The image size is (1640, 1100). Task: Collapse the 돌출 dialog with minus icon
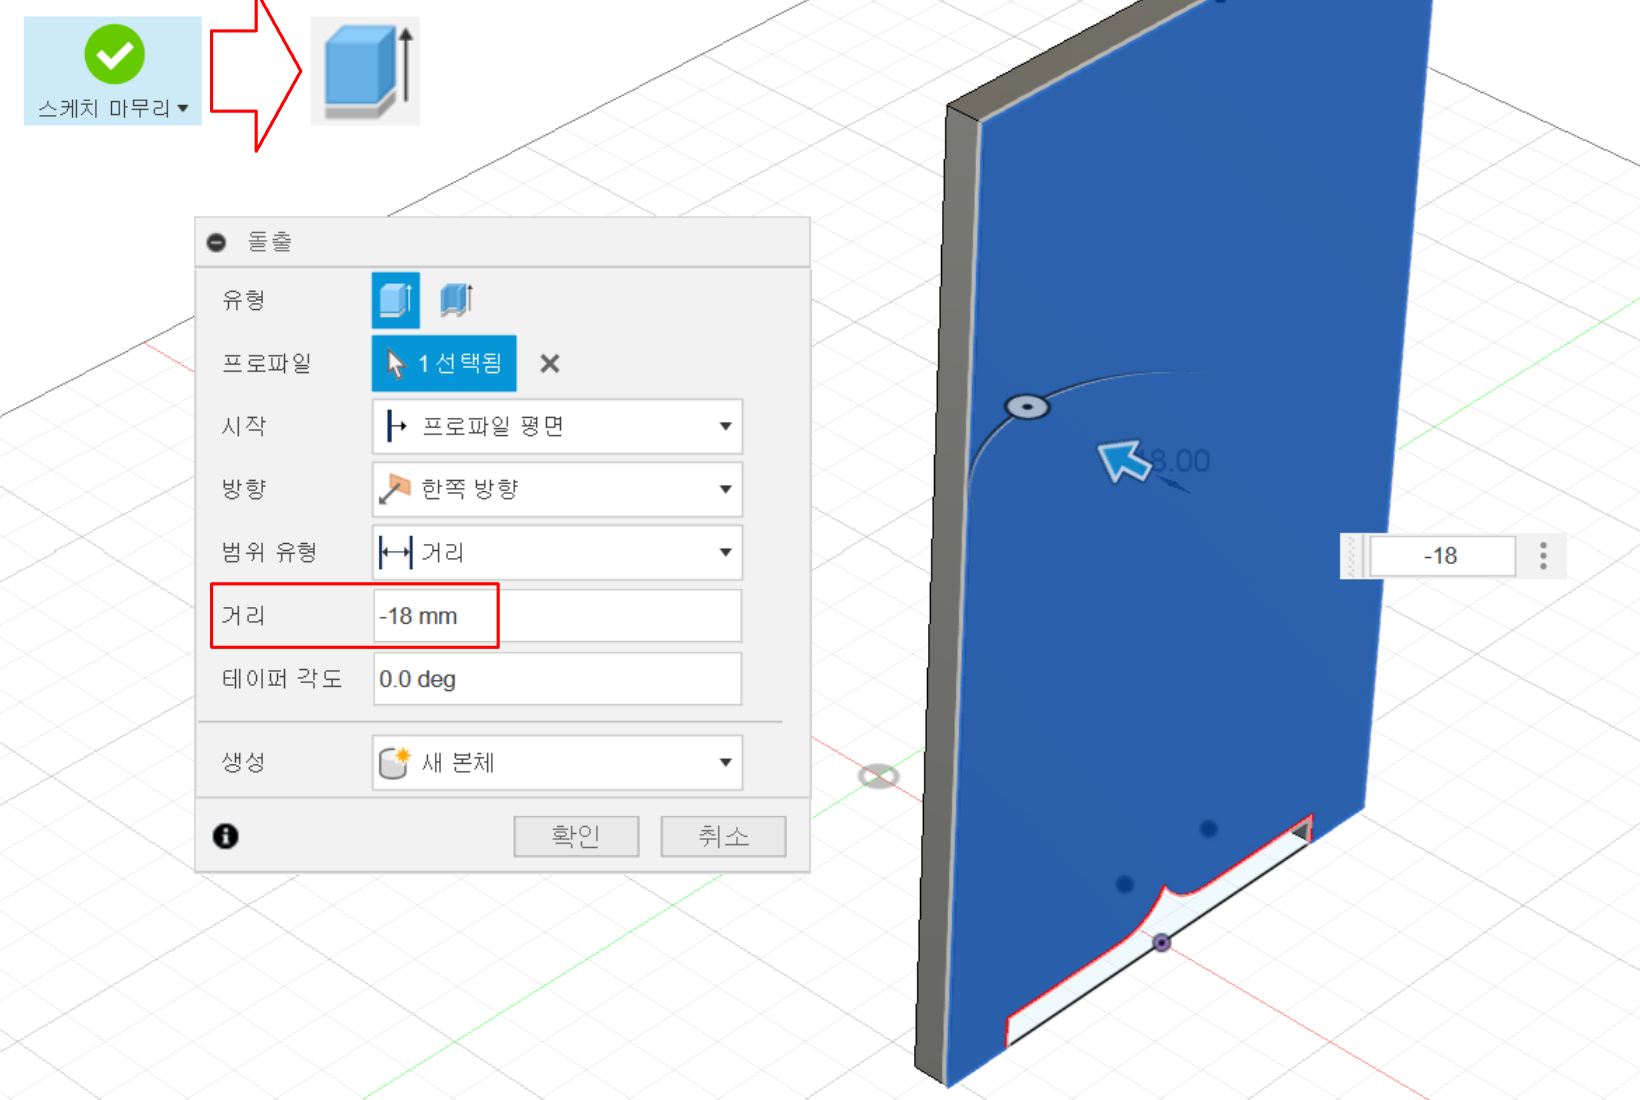216,242
